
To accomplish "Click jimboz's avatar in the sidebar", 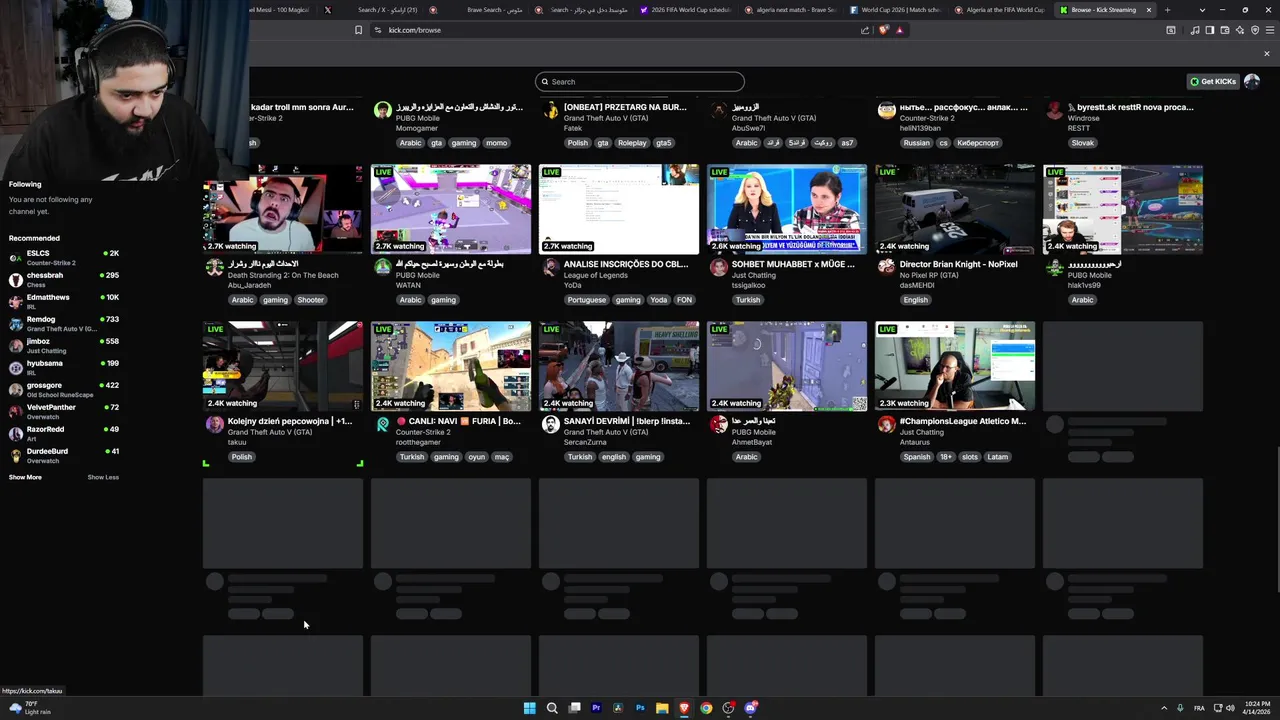I will coord(15,345).
